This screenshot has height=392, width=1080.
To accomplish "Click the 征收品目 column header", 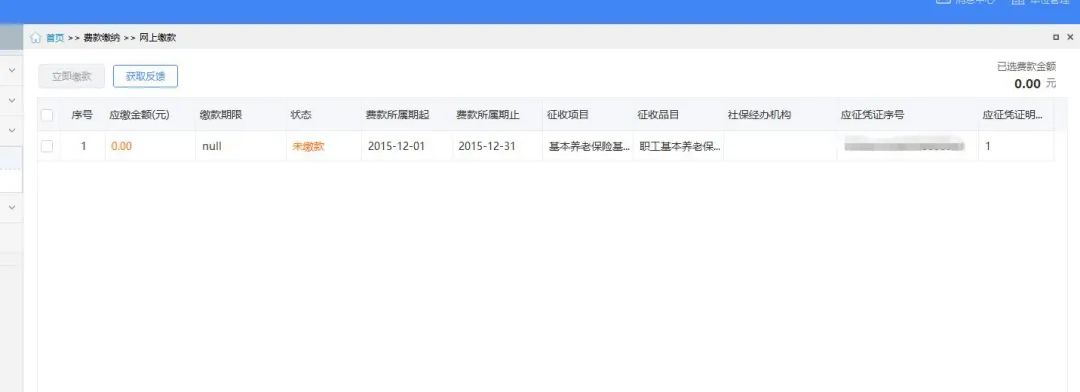I will [658, 115].
